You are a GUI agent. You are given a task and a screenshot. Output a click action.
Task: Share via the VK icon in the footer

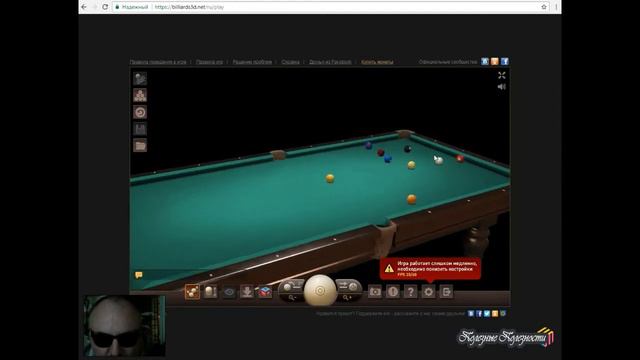tap(471, 313)
